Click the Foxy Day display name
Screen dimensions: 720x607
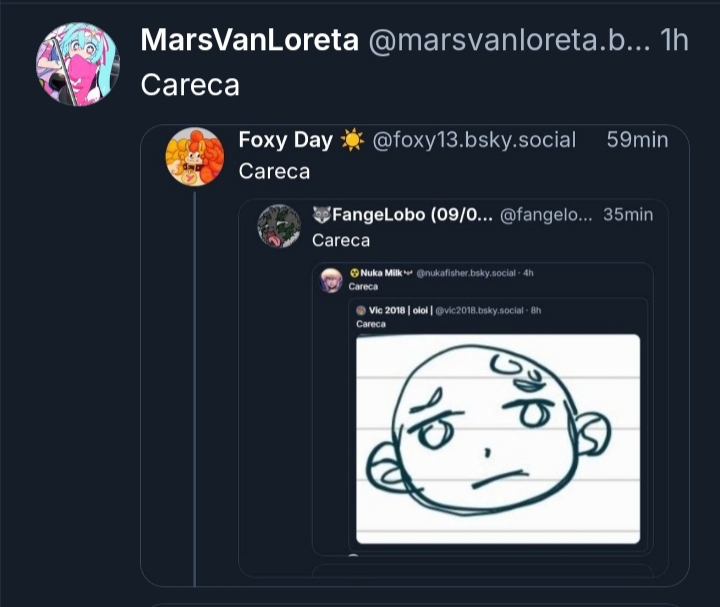(285, 140)
